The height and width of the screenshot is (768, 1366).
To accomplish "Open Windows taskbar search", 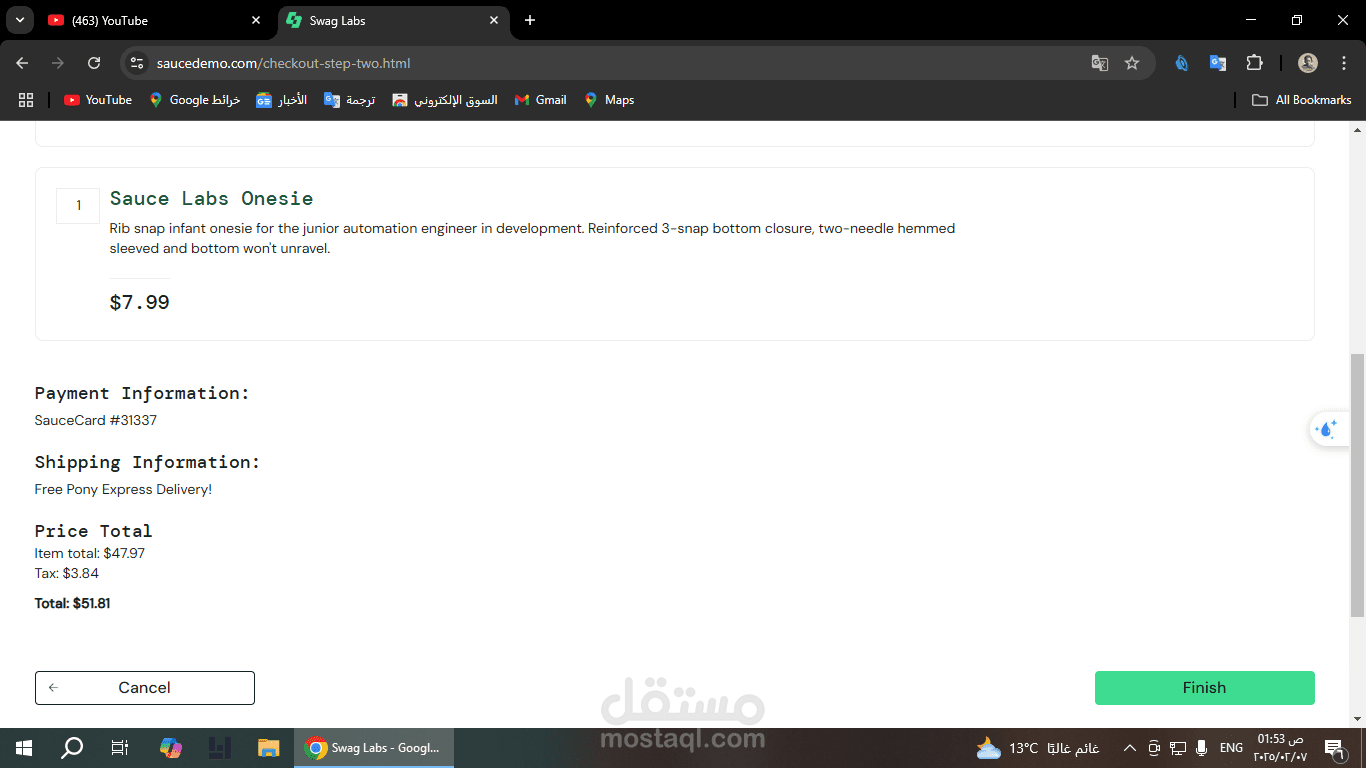I will click(x=72, y=748).
